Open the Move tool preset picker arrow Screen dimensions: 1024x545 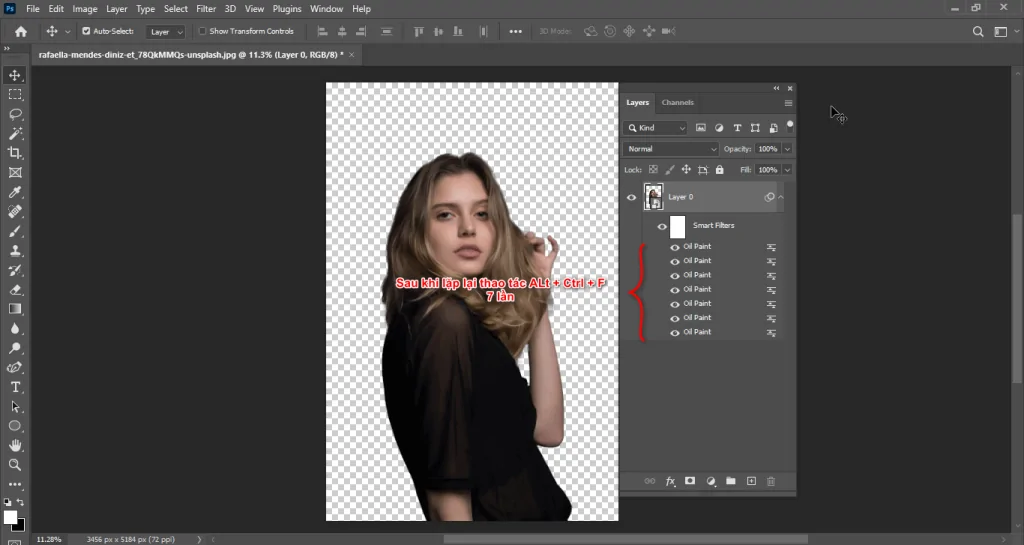(x=67, y=31)
